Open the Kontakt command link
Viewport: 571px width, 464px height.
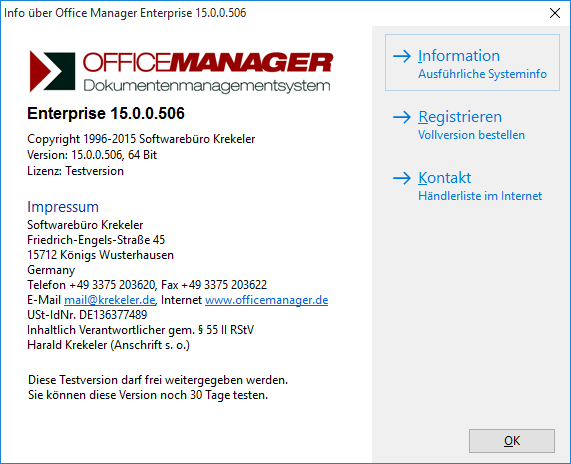pyautogui.click(x=472, y=185)
